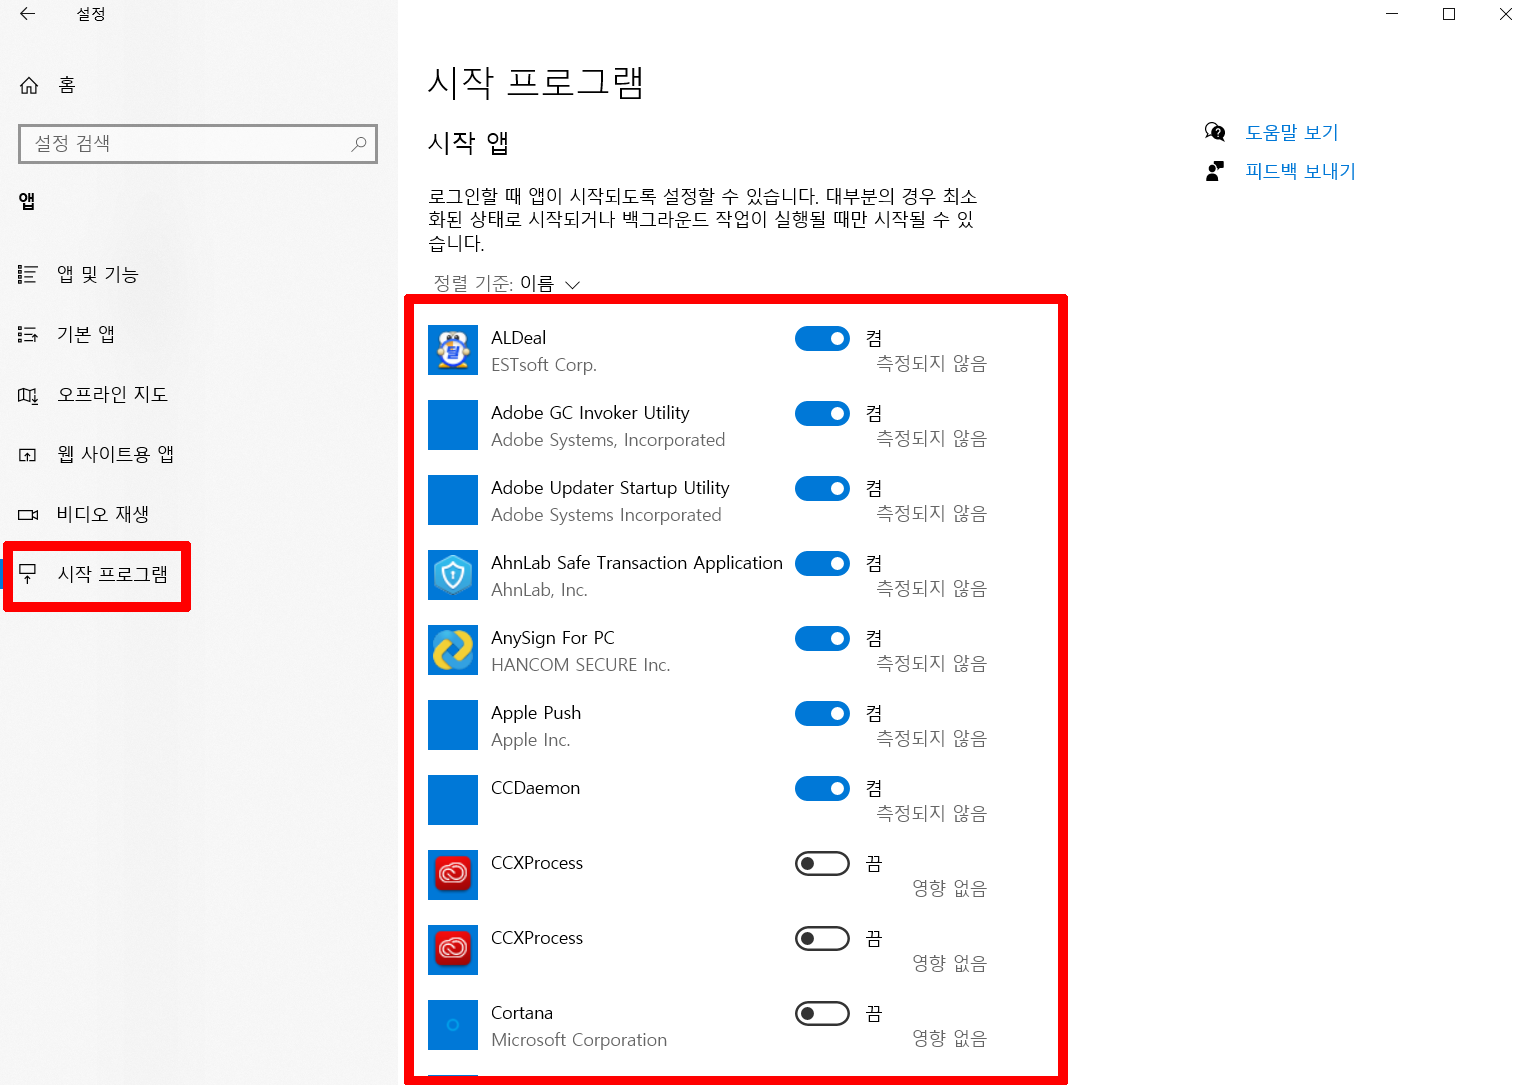Click the AnySign For PC icon
1526x1085 pixels.
coord(453,650)
